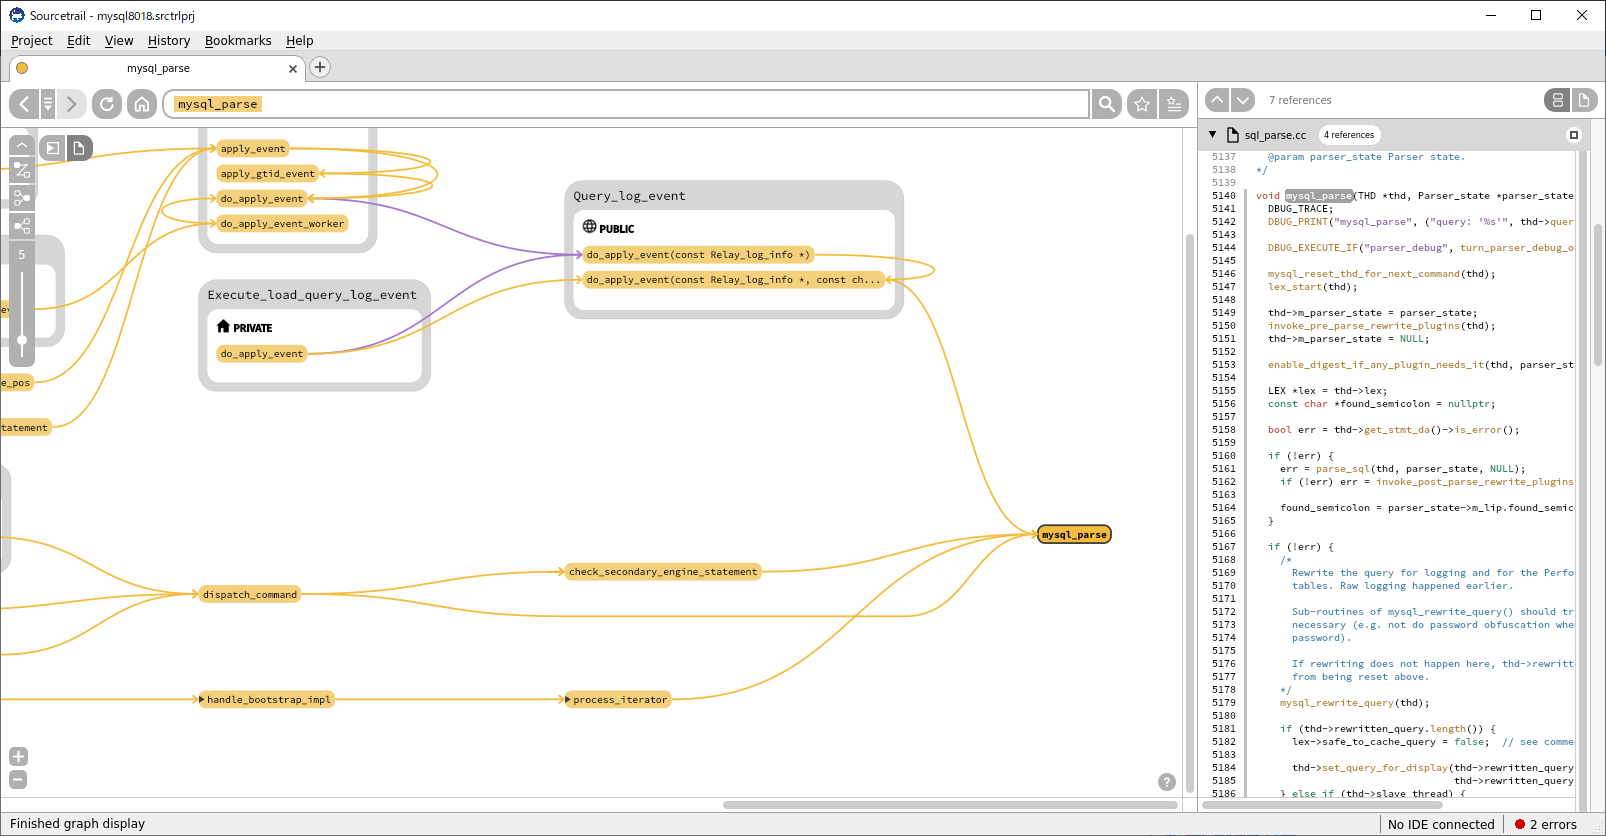Zoom in graph with plus button
Viewport: 1606px width, 836px height.
click(x=18, y=757)
